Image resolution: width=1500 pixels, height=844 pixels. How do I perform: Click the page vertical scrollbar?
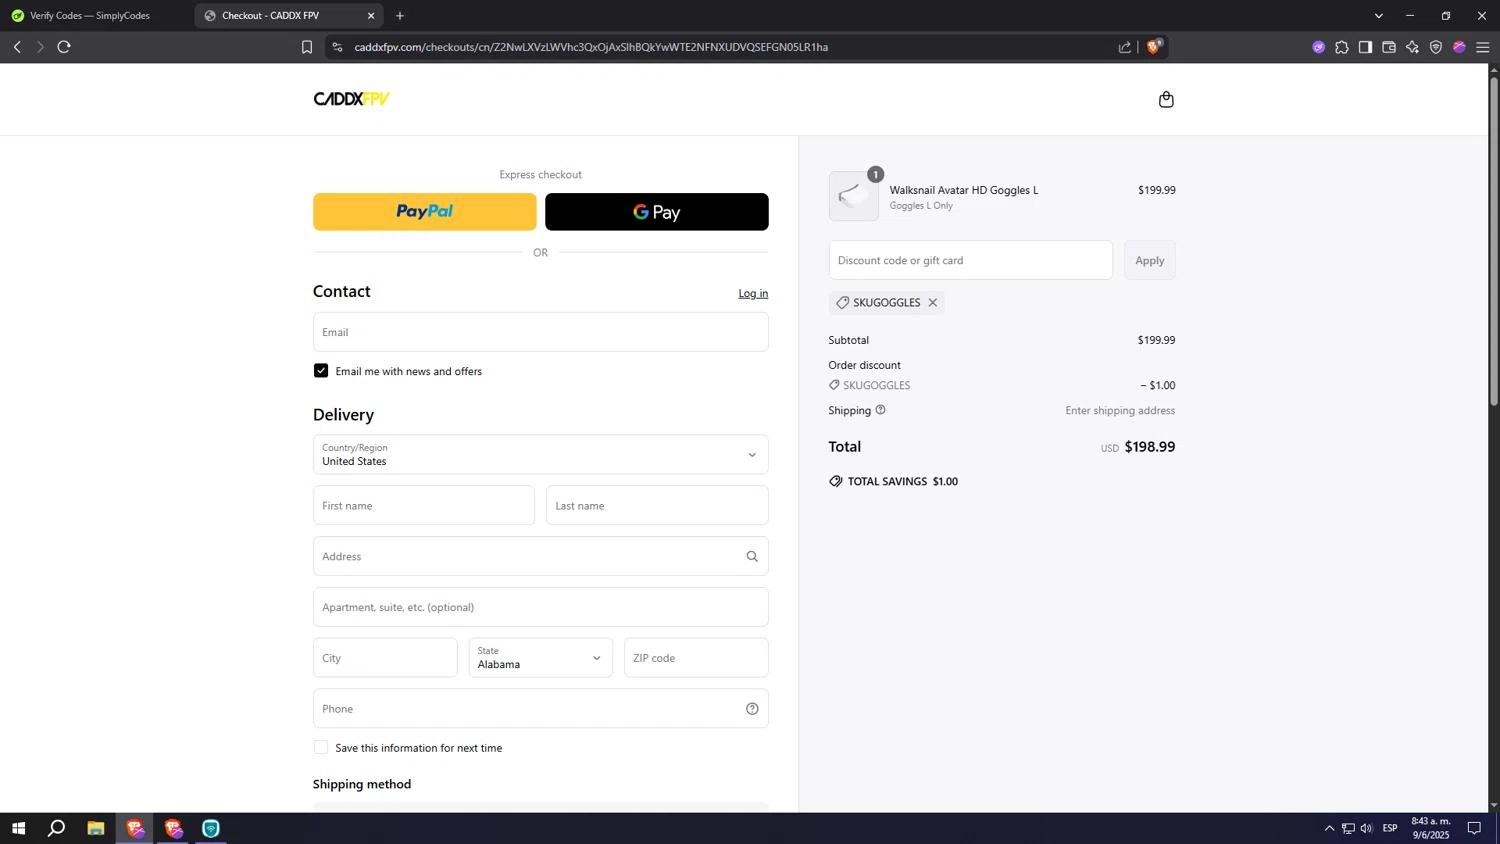tap(1494, 241)
